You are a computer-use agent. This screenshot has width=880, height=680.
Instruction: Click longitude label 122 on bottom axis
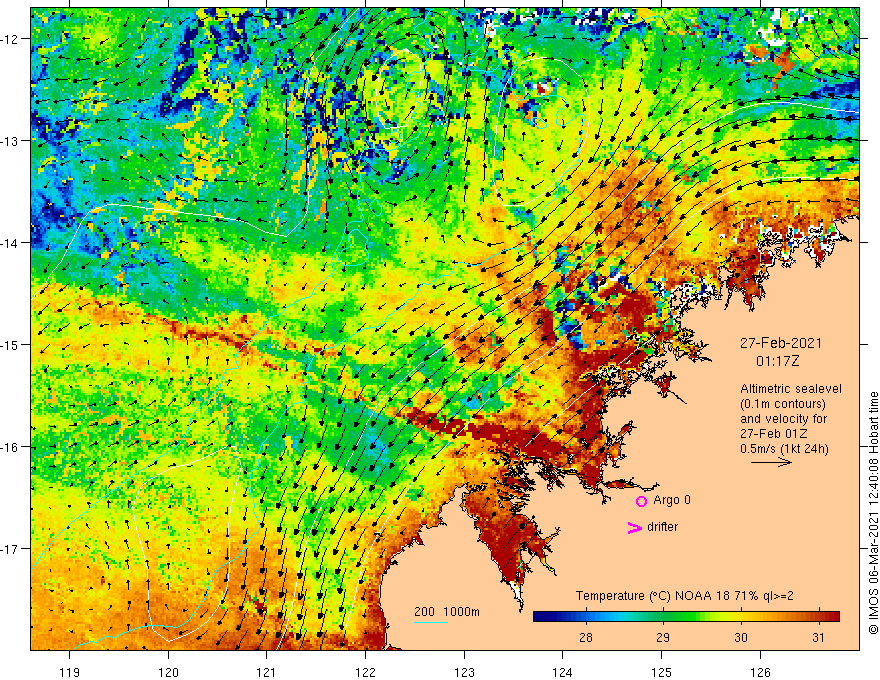[365, 672]
